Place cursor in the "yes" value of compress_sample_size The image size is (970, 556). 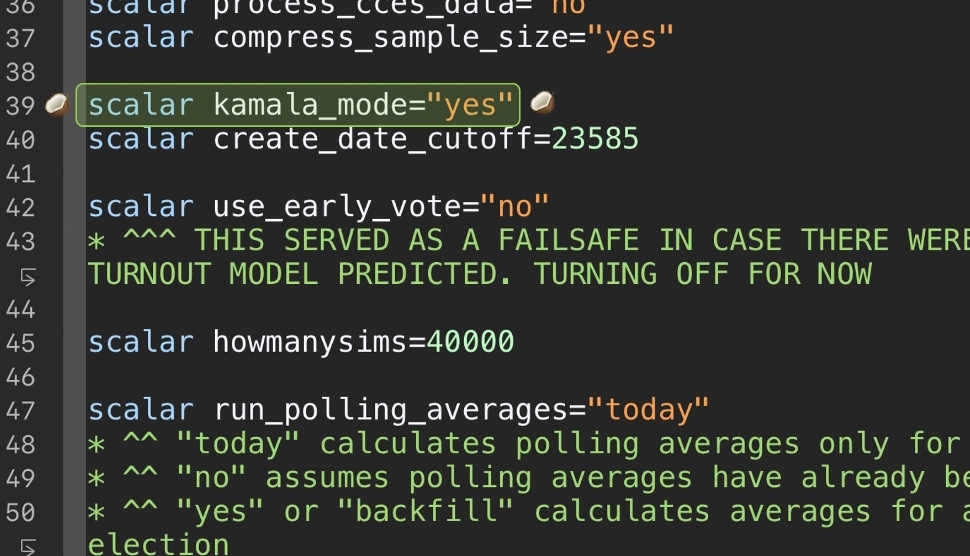tap(630, 38)
